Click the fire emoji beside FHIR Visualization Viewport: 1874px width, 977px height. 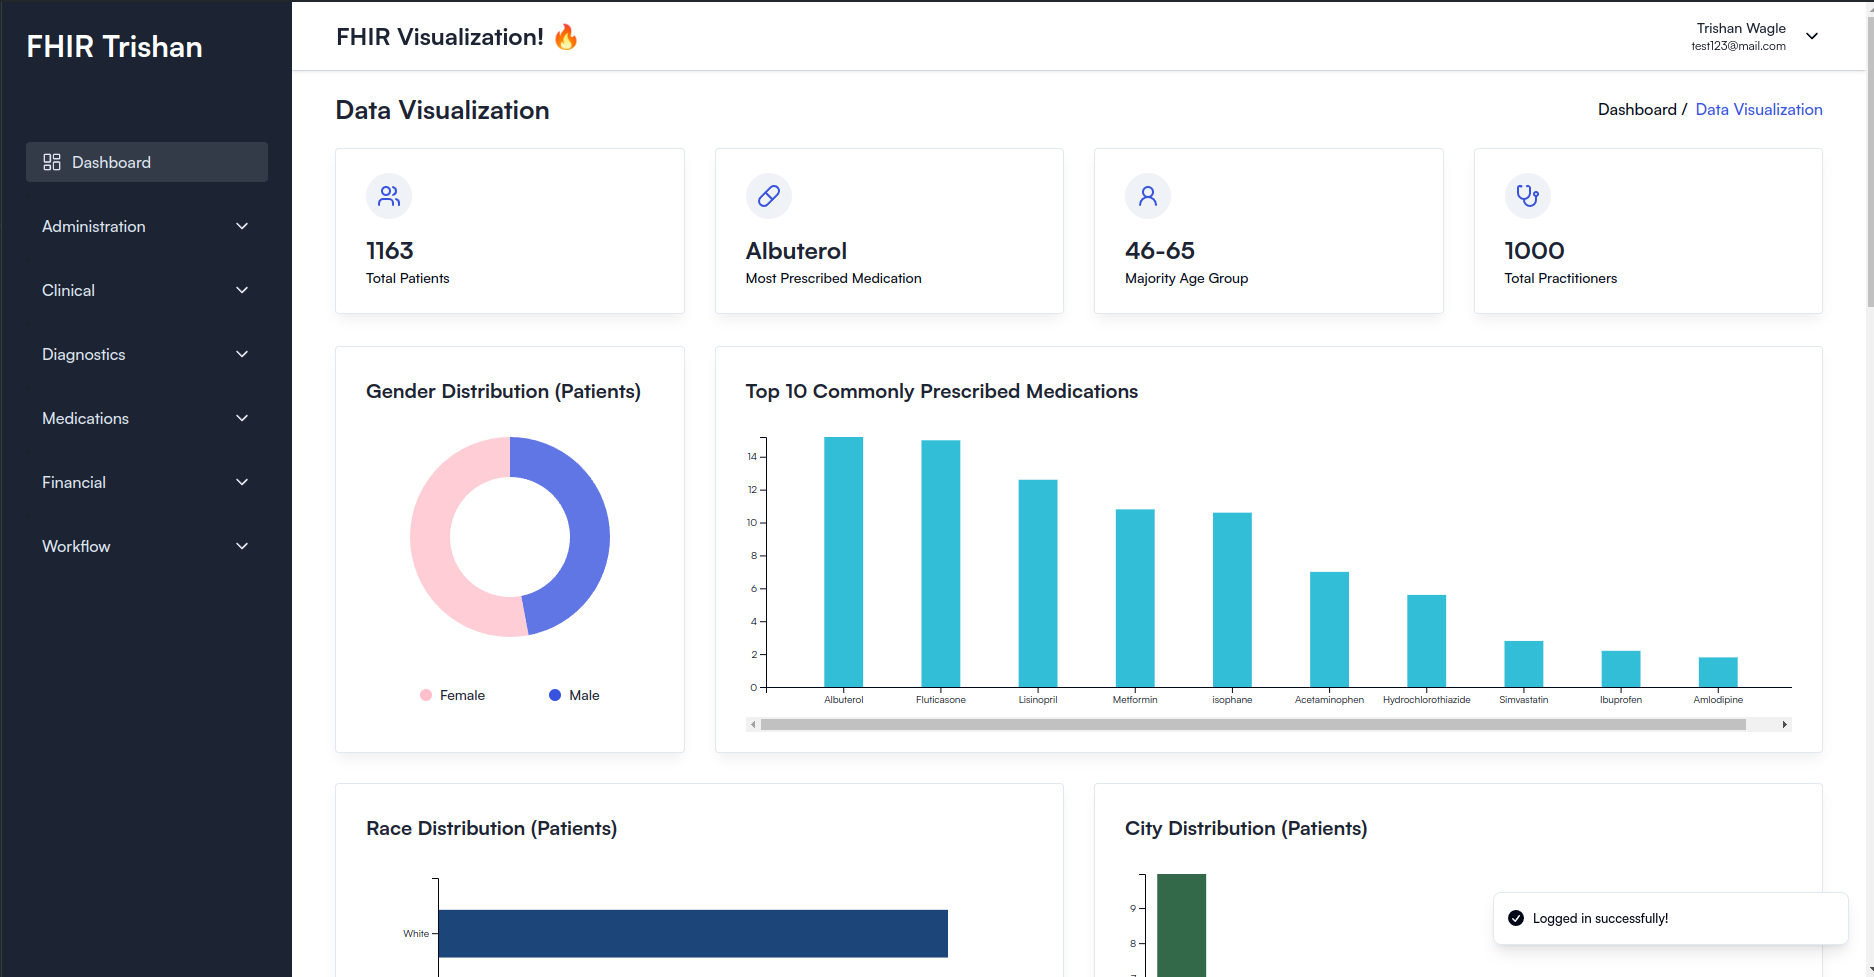(x=566, y=37)
